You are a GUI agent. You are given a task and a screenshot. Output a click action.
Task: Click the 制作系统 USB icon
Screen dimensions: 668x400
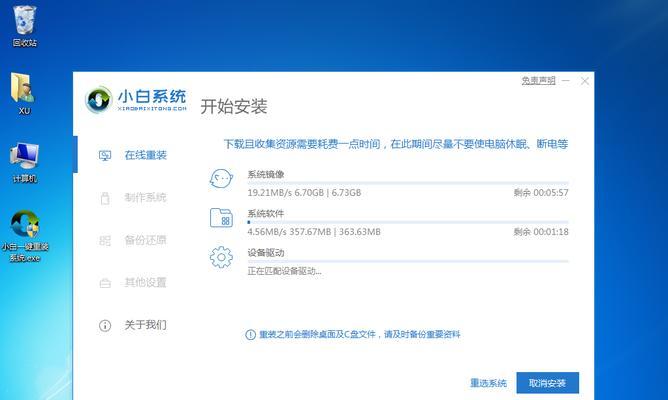pos(105,198)
